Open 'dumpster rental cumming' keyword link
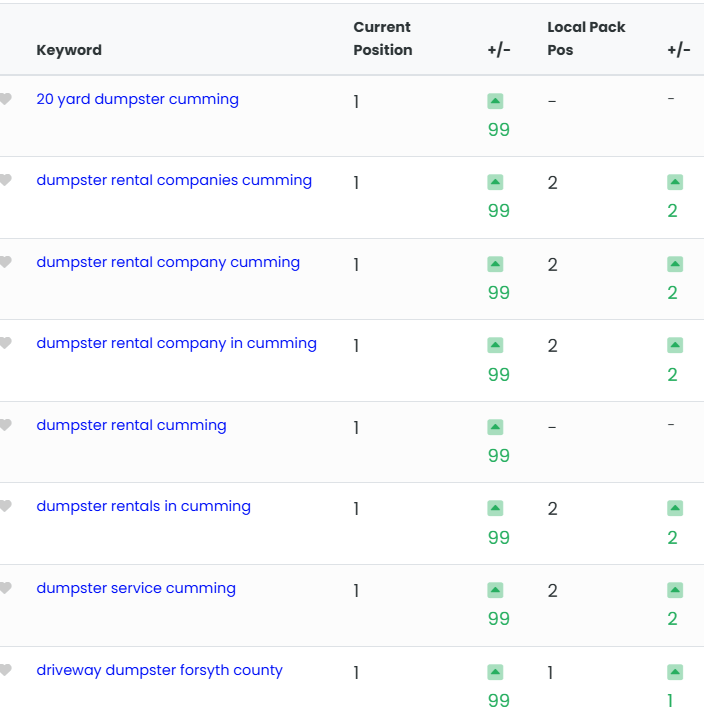 [x=131, y=425]
